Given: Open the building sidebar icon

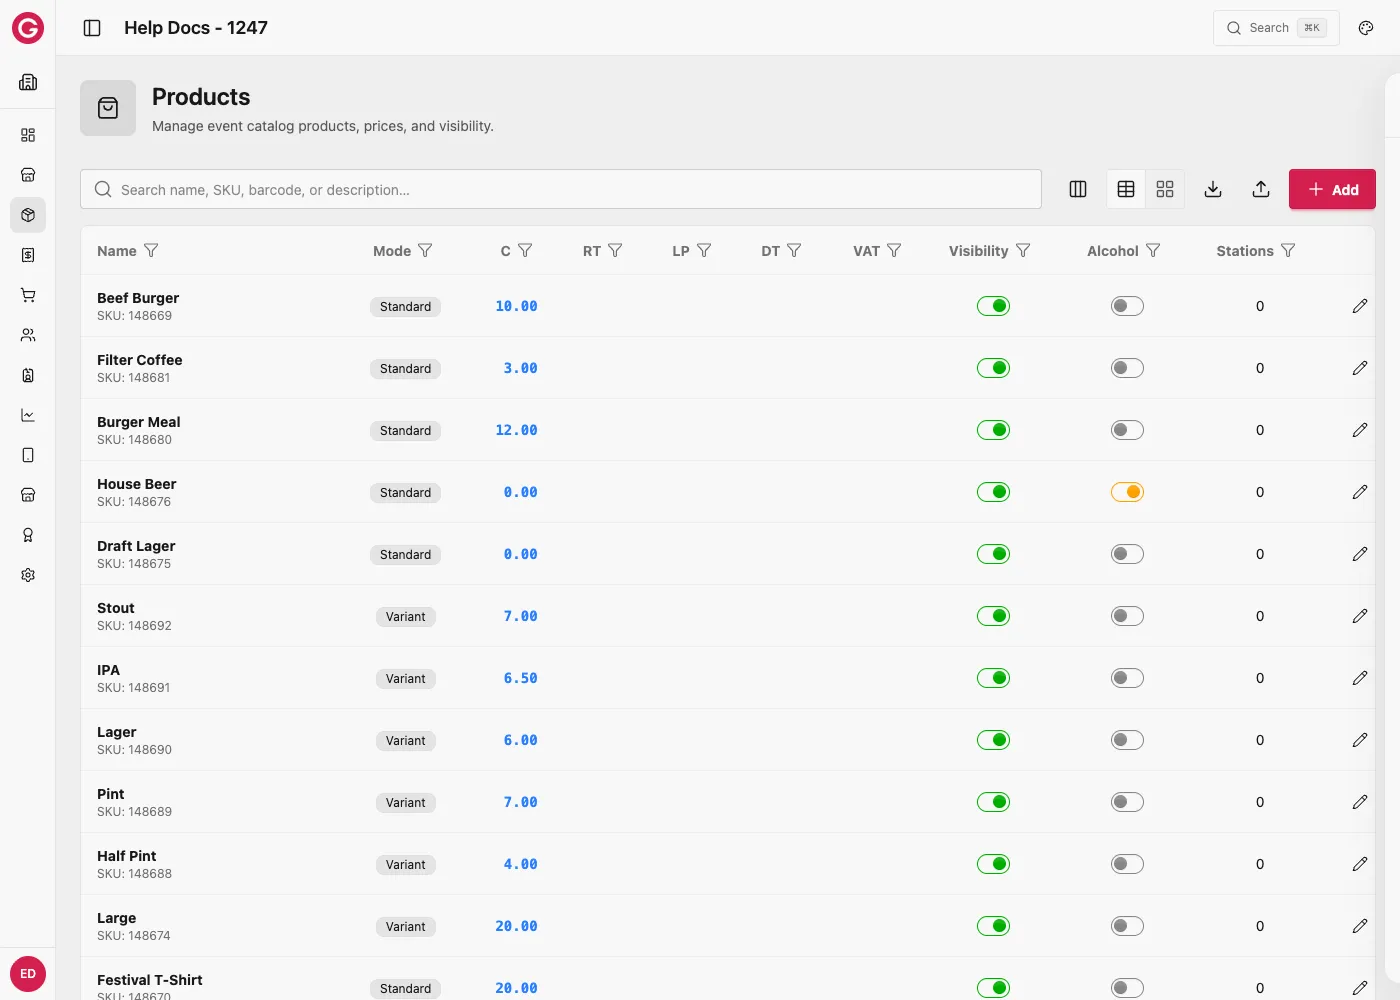Looking at the screenshot, I should click(x=28, y=82).
